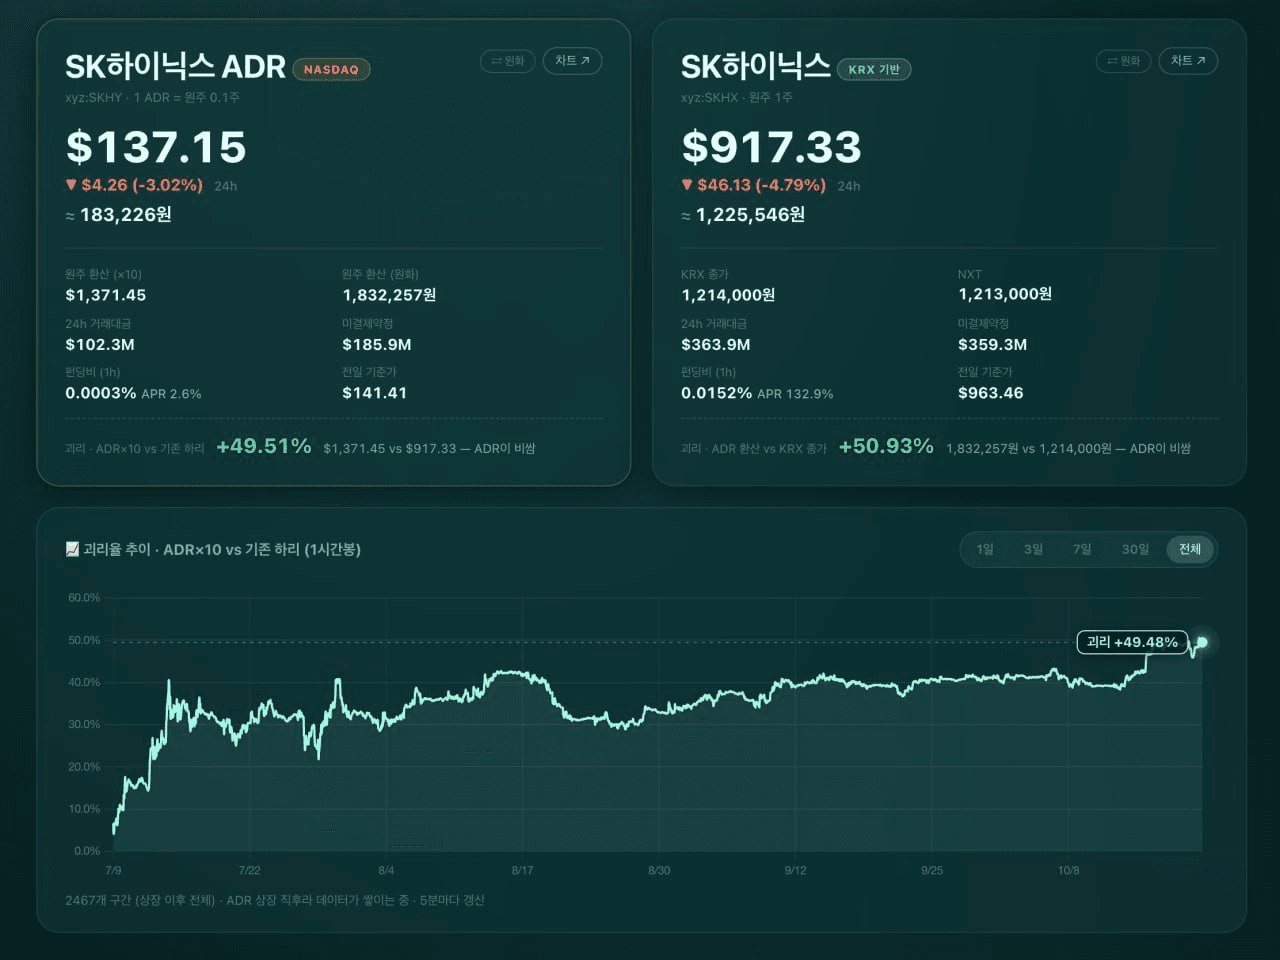Image resolution: width=1280 pixels, height=960 pixels.
Task: Select the 3일 range tab
Action: (x=1033, y=549)
